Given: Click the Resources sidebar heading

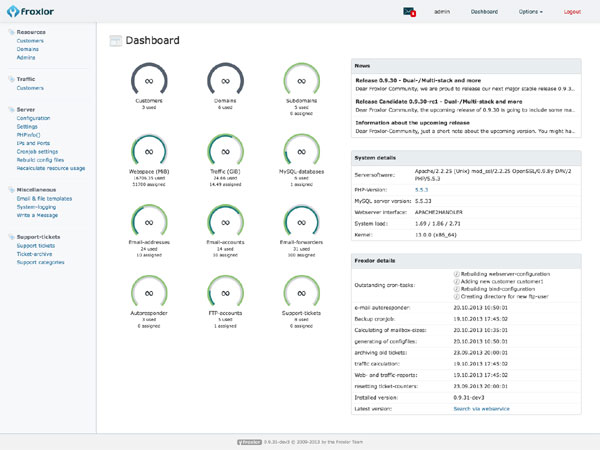Looking at the screenshot, I should (x=31, y=32).
